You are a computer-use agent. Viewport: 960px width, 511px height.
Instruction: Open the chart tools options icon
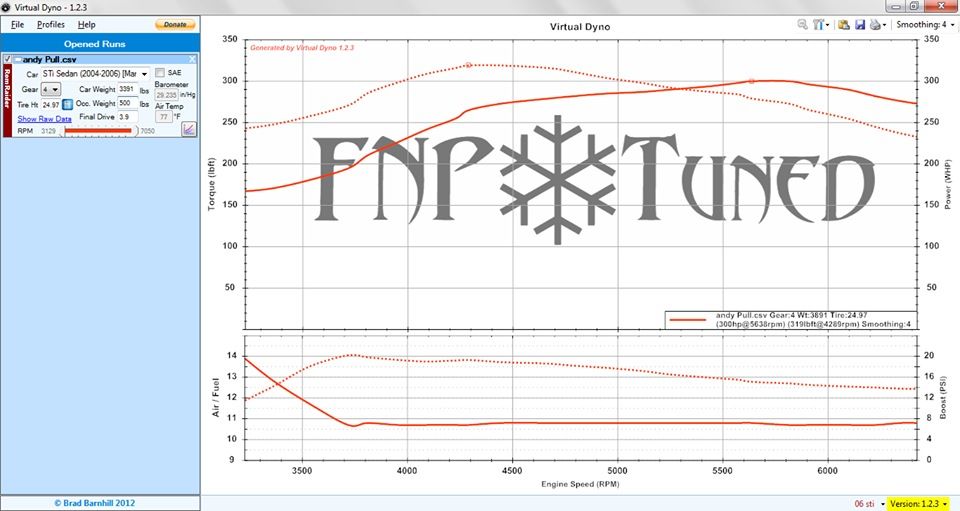pos(819,24)
